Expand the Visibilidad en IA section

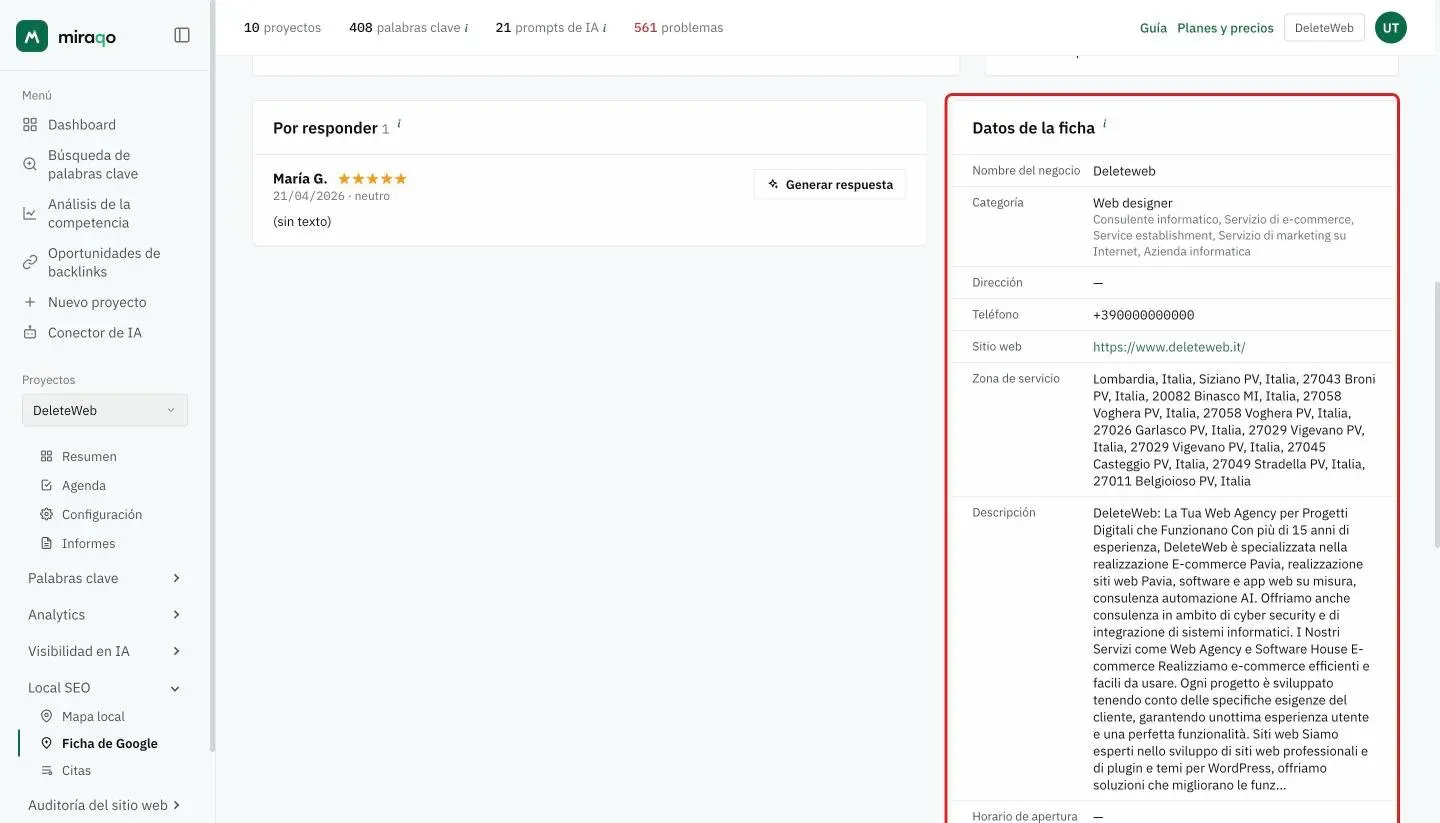click(x=104, y=651)
